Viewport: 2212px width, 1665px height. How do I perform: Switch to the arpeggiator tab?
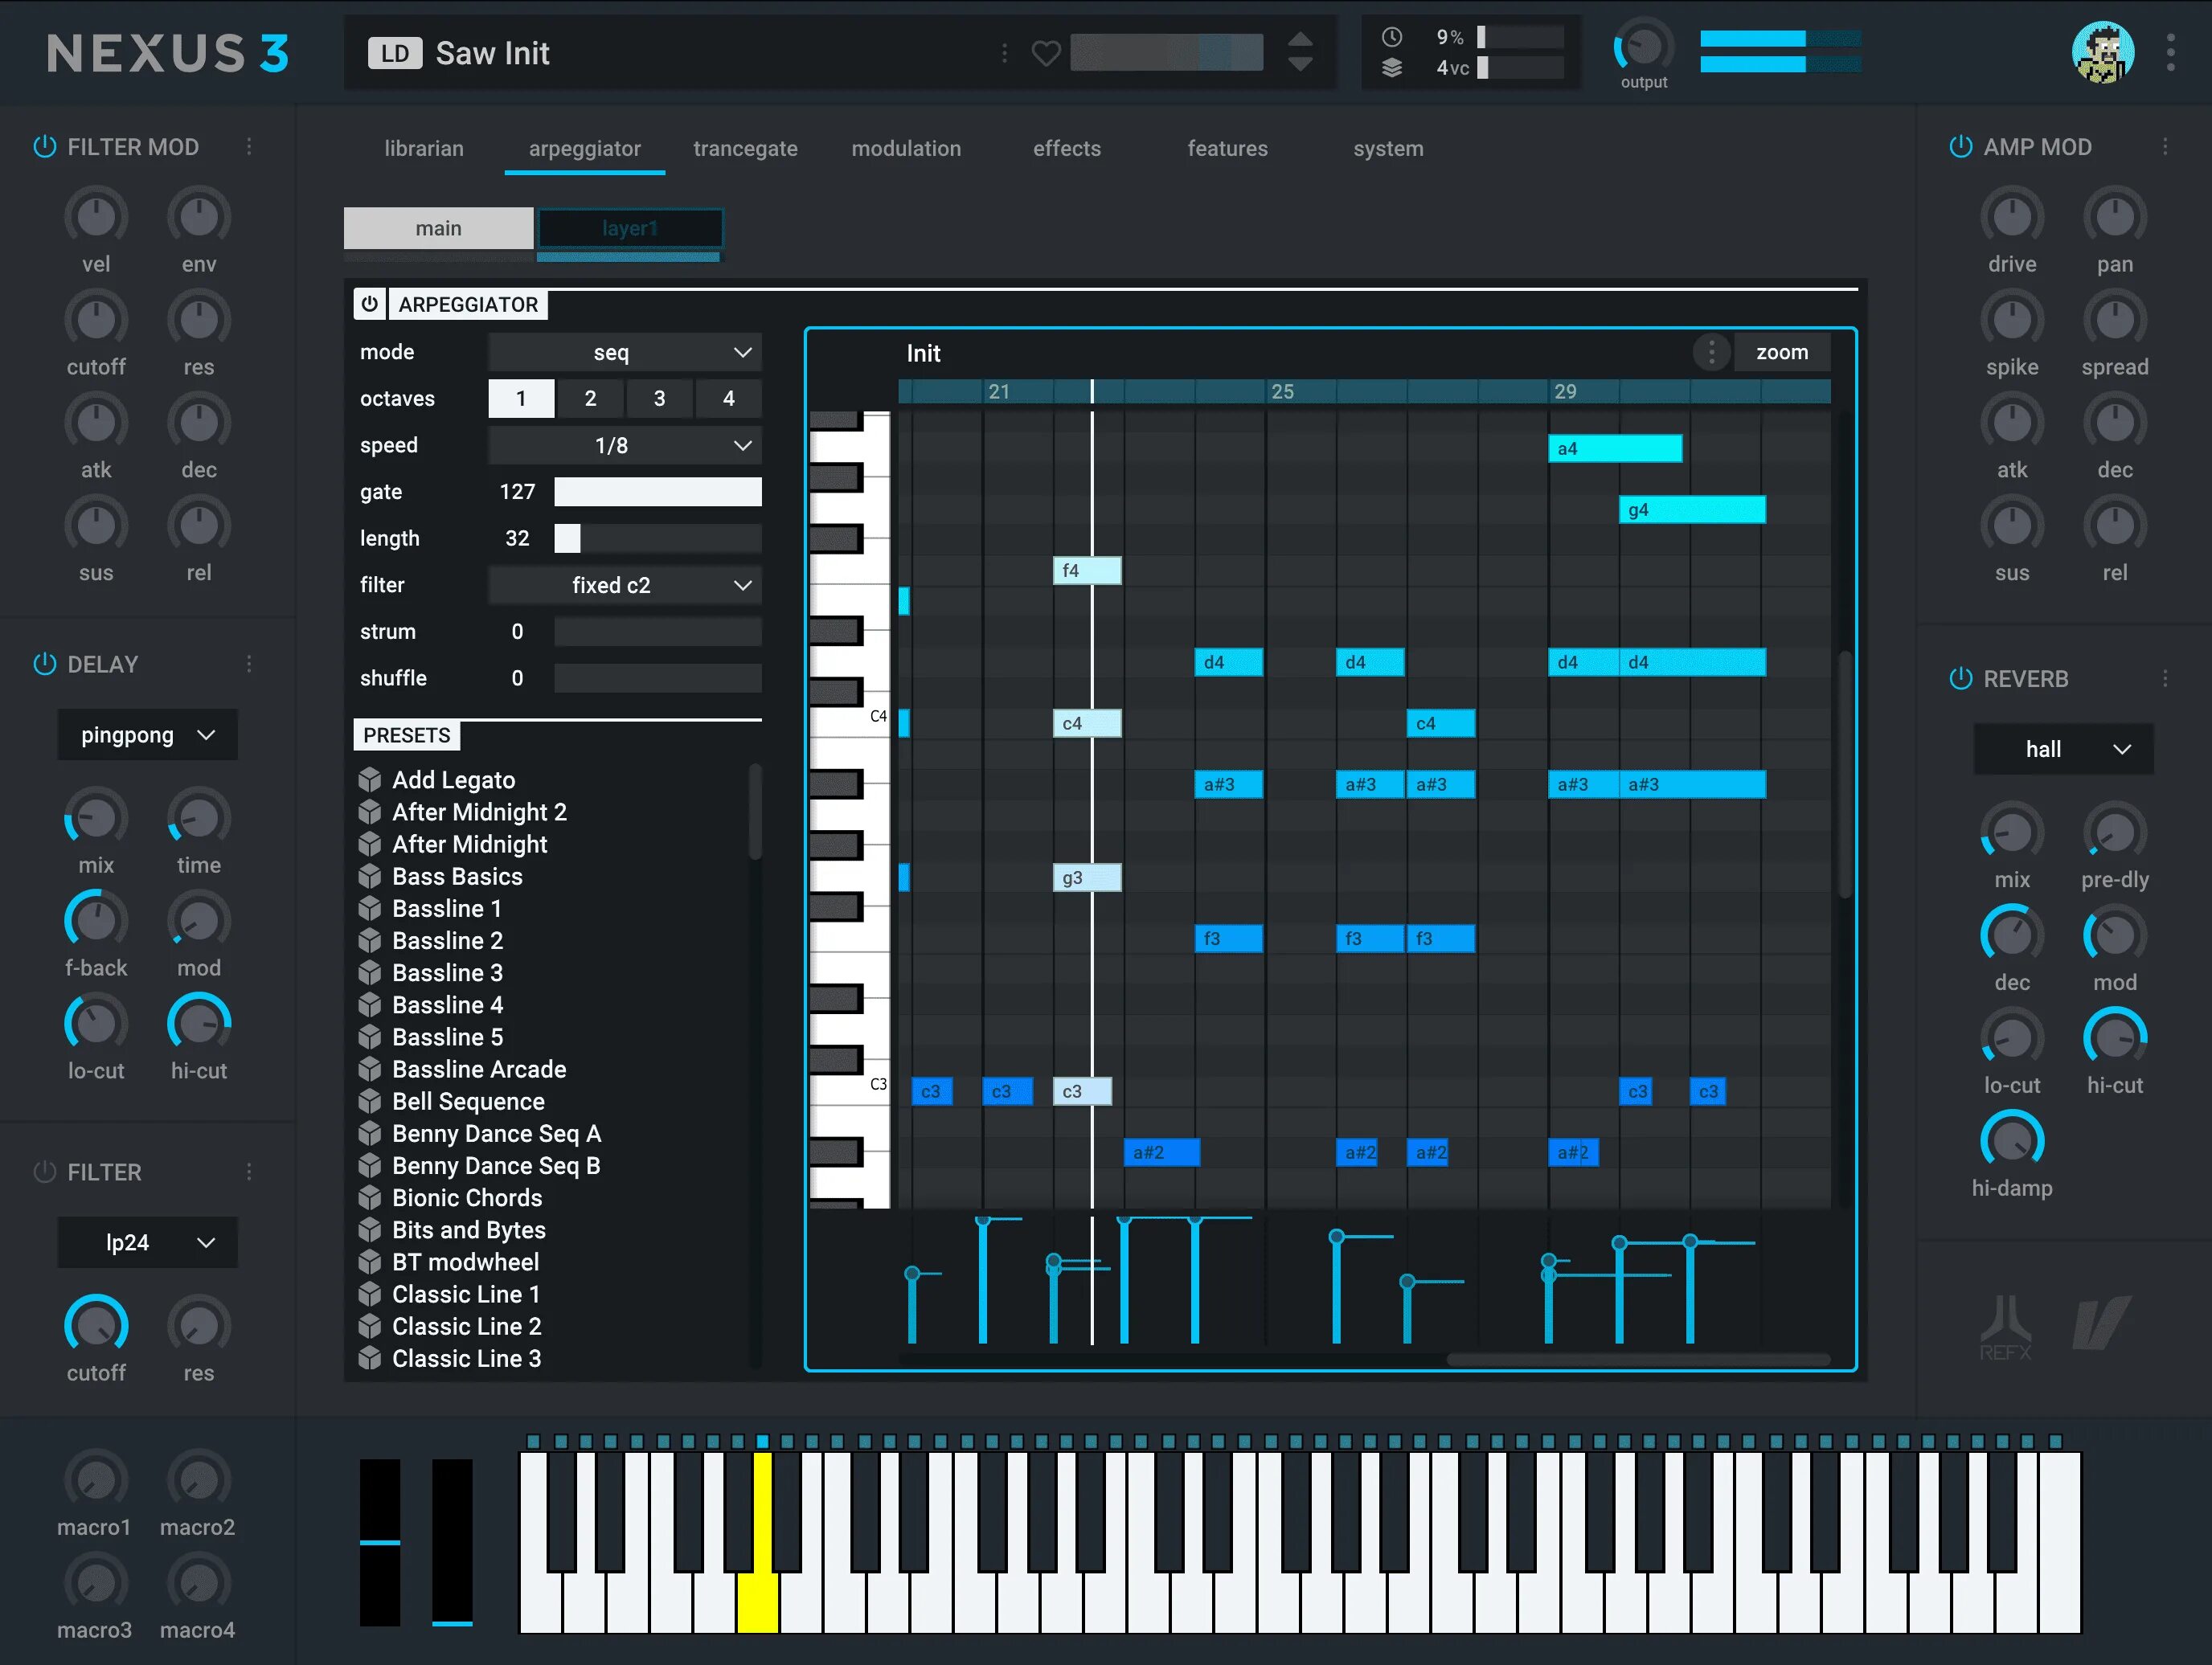pos(585,148)
